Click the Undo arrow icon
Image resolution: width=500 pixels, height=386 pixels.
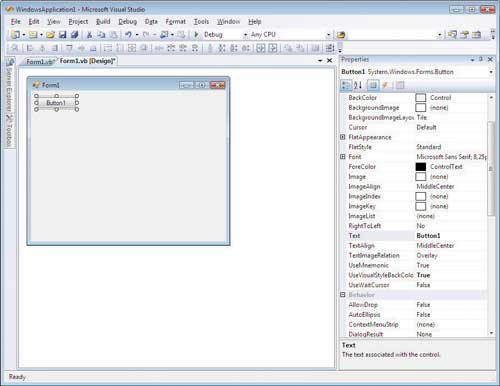pyautogui.click(x=128, y=35)
